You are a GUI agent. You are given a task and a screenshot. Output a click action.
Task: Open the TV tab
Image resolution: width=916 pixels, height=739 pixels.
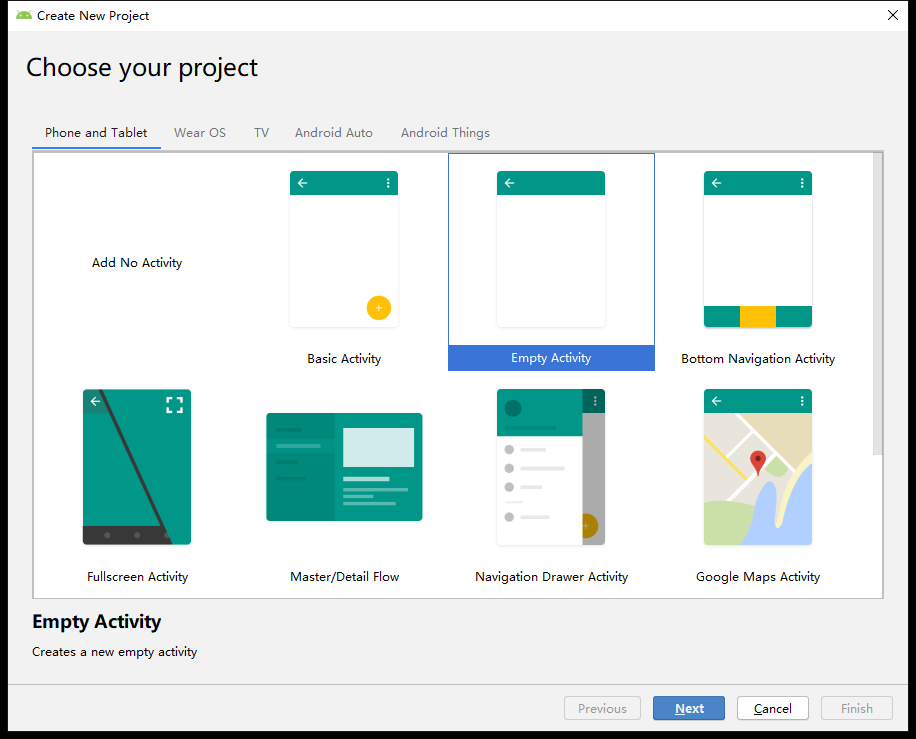click(x=261, y=133)
